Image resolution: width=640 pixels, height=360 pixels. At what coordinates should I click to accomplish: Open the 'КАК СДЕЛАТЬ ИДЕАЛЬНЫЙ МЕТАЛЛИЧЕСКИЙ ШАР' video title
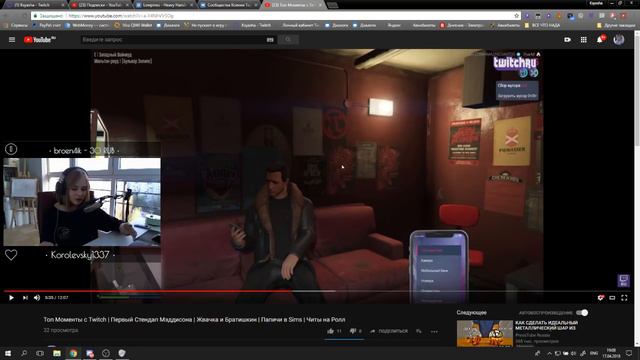[546, 325]
